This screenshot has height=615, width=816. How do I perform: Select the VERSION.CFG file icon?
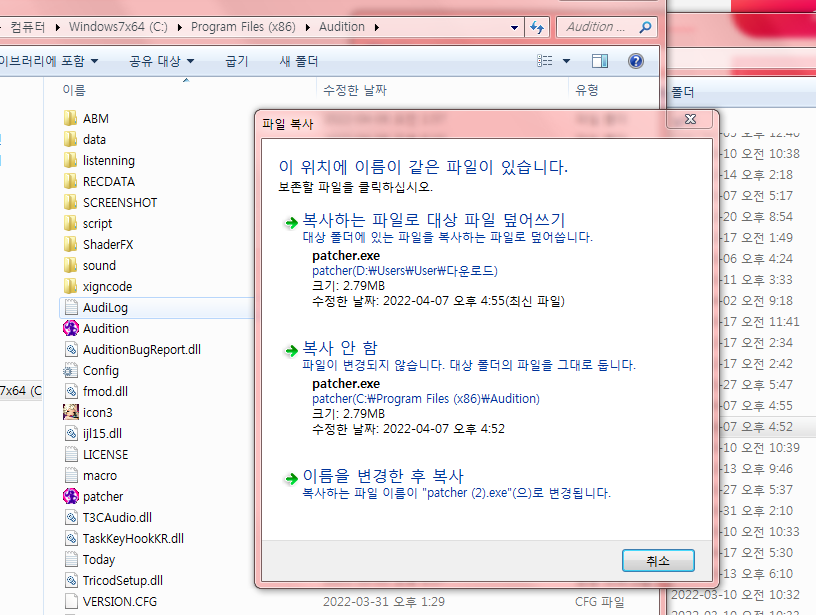pos(71,601)
